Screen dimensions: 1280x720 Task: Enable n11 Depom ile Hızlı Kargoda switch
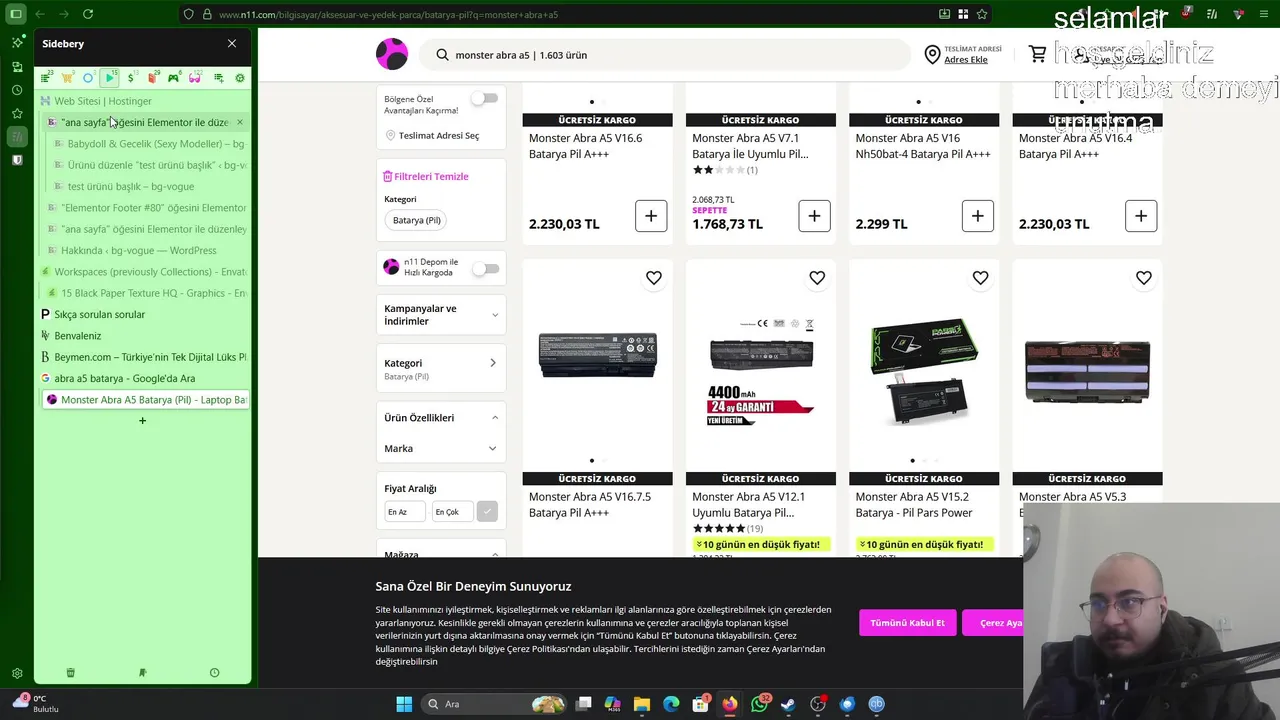485,268
